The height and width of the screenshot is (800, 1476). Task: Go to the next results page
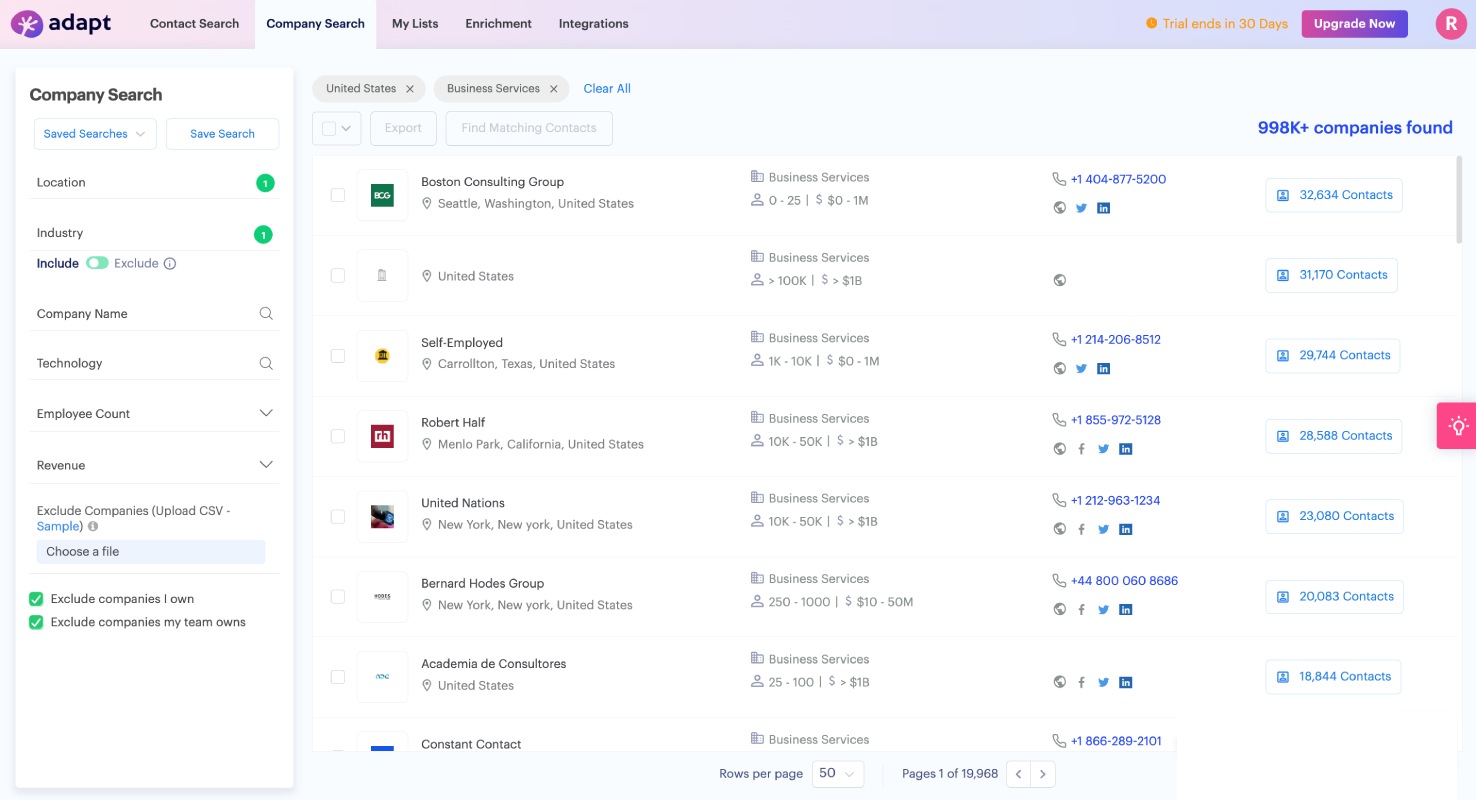pos(1043,774)
